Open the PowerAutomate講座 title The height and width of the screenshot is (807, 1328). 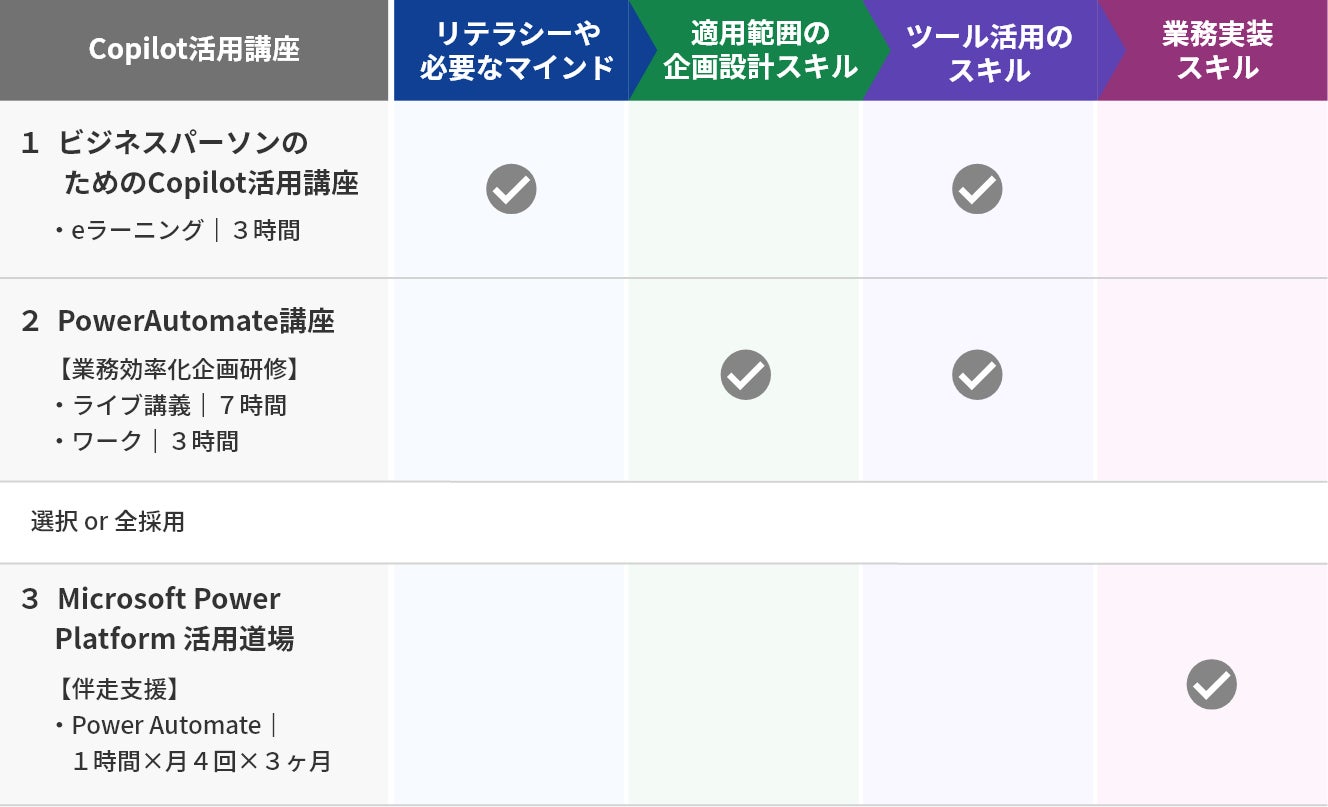[196, 322]
